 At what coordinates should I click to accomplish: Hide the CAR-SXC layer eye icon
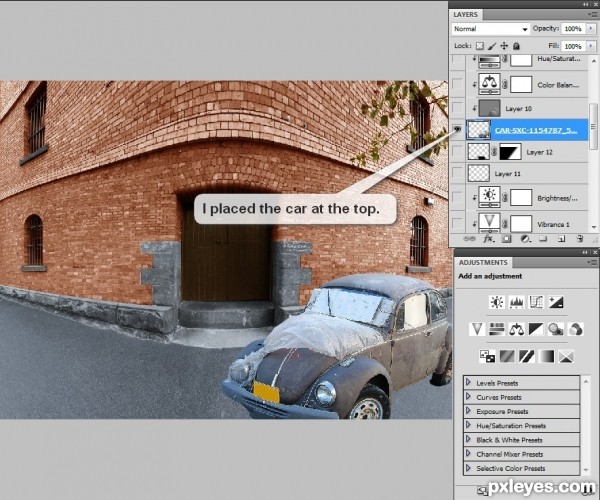coord(457,130)
